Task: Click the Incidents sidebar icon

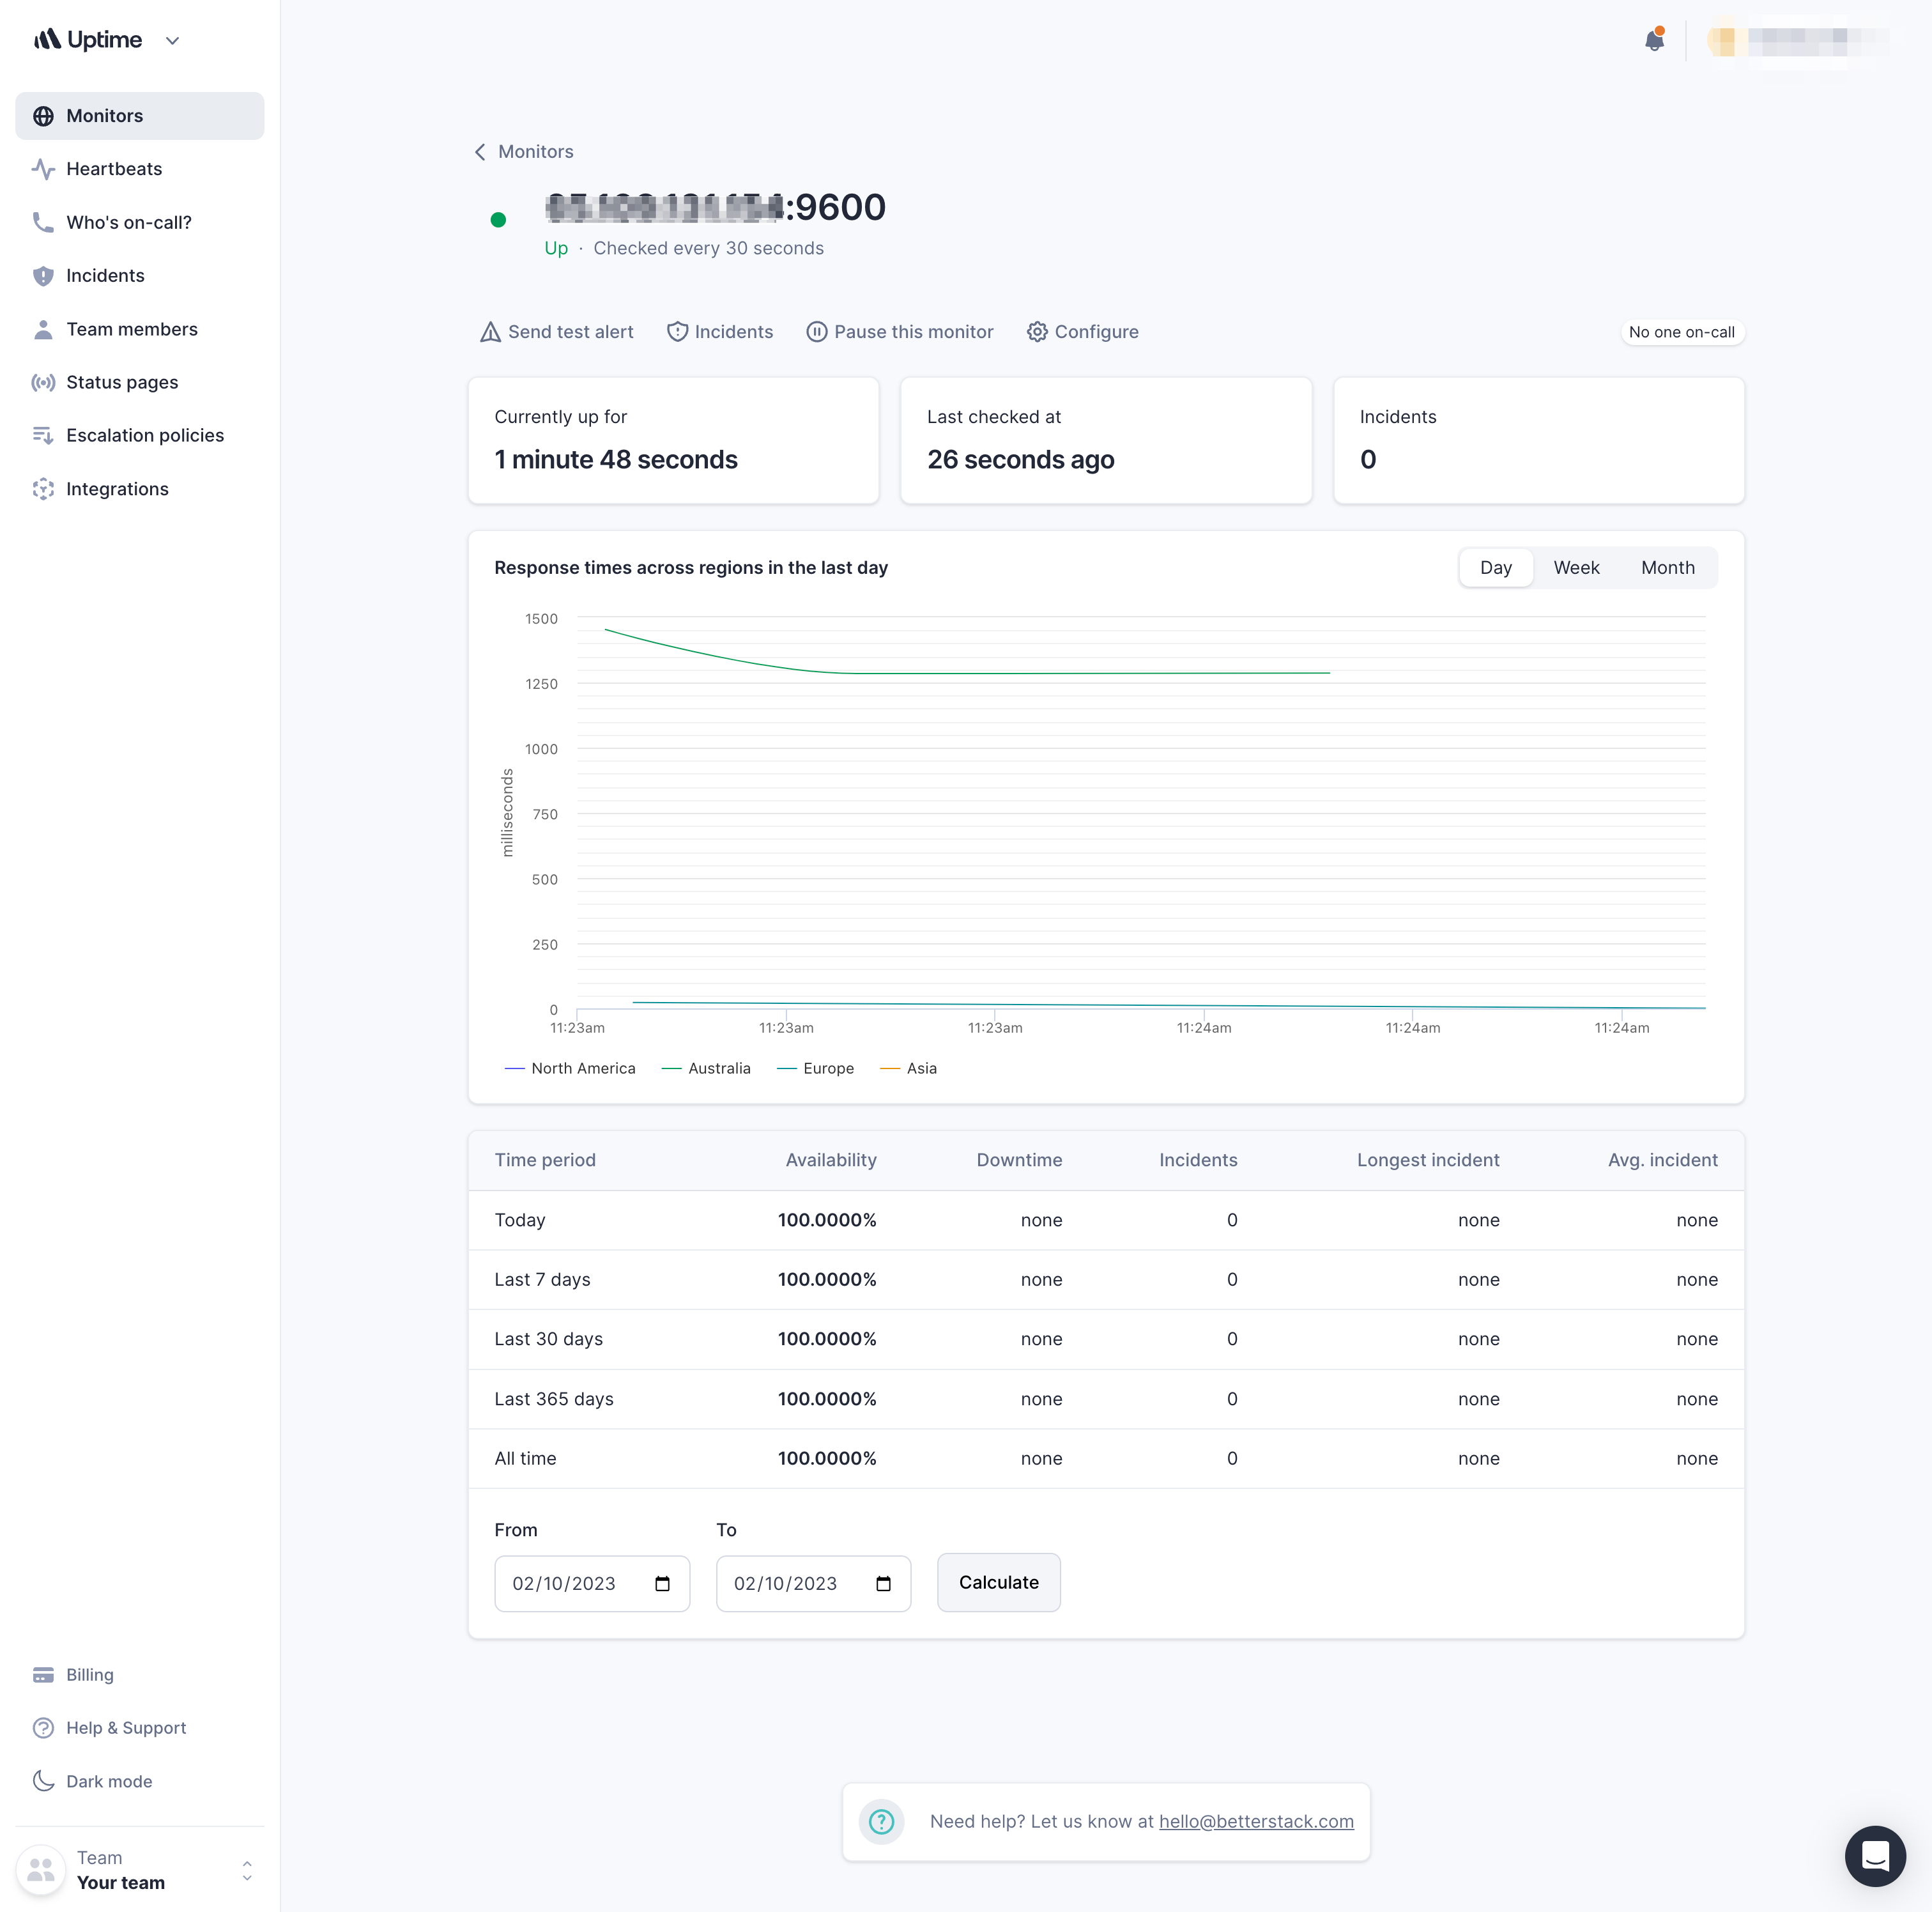Action: (42, 275)
